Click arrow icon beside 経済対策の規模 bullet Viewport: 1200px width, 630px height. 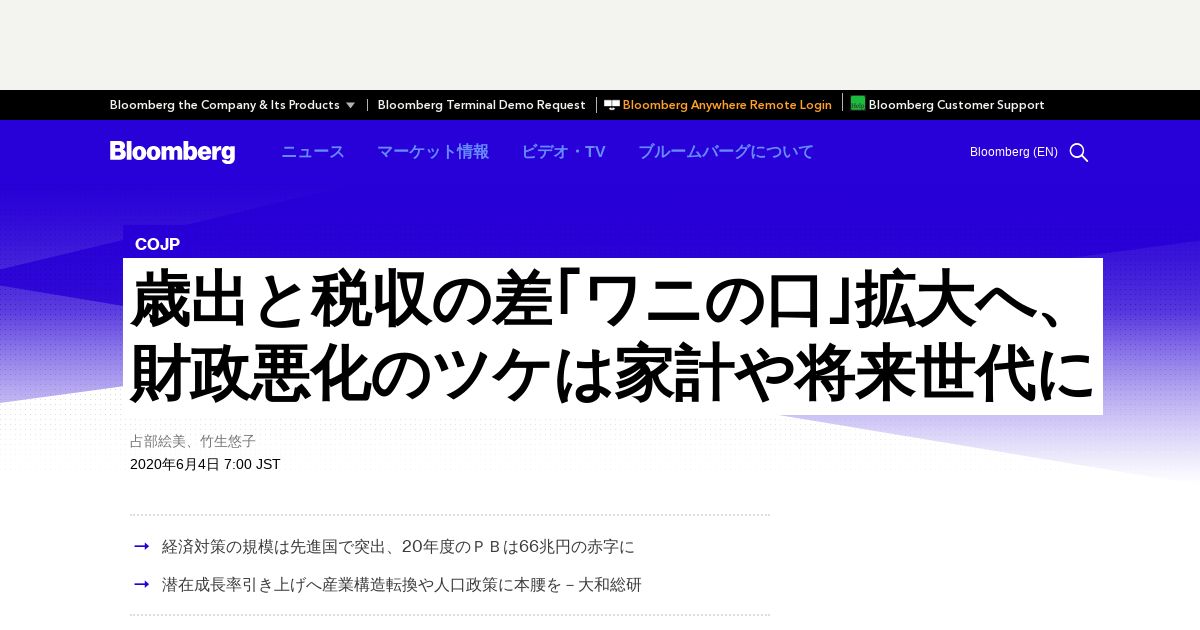click(x=142, y=546)
